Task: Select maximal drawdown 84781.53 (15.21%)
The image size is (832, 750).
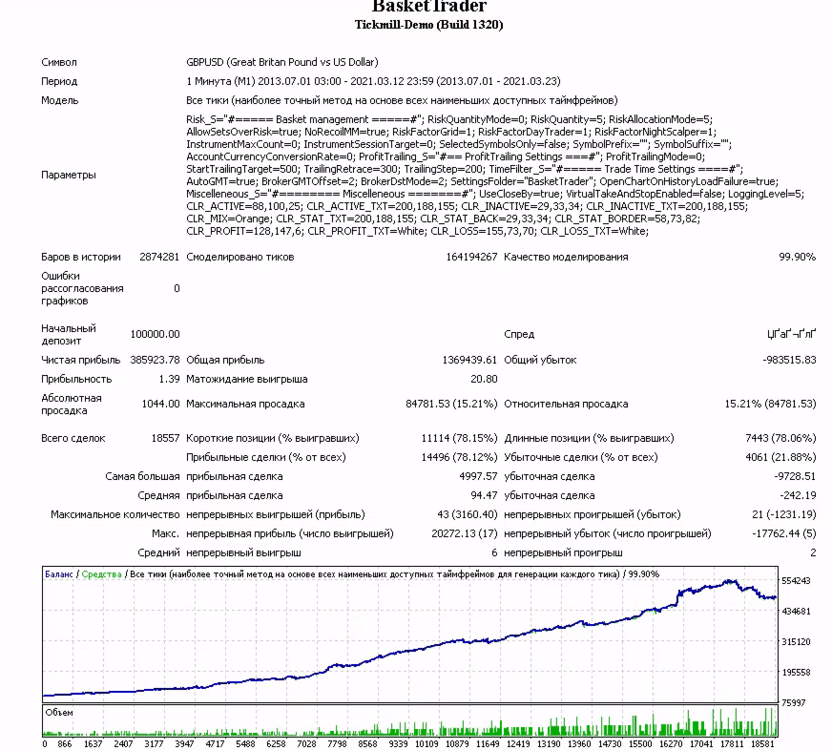Action: (452, 404)
